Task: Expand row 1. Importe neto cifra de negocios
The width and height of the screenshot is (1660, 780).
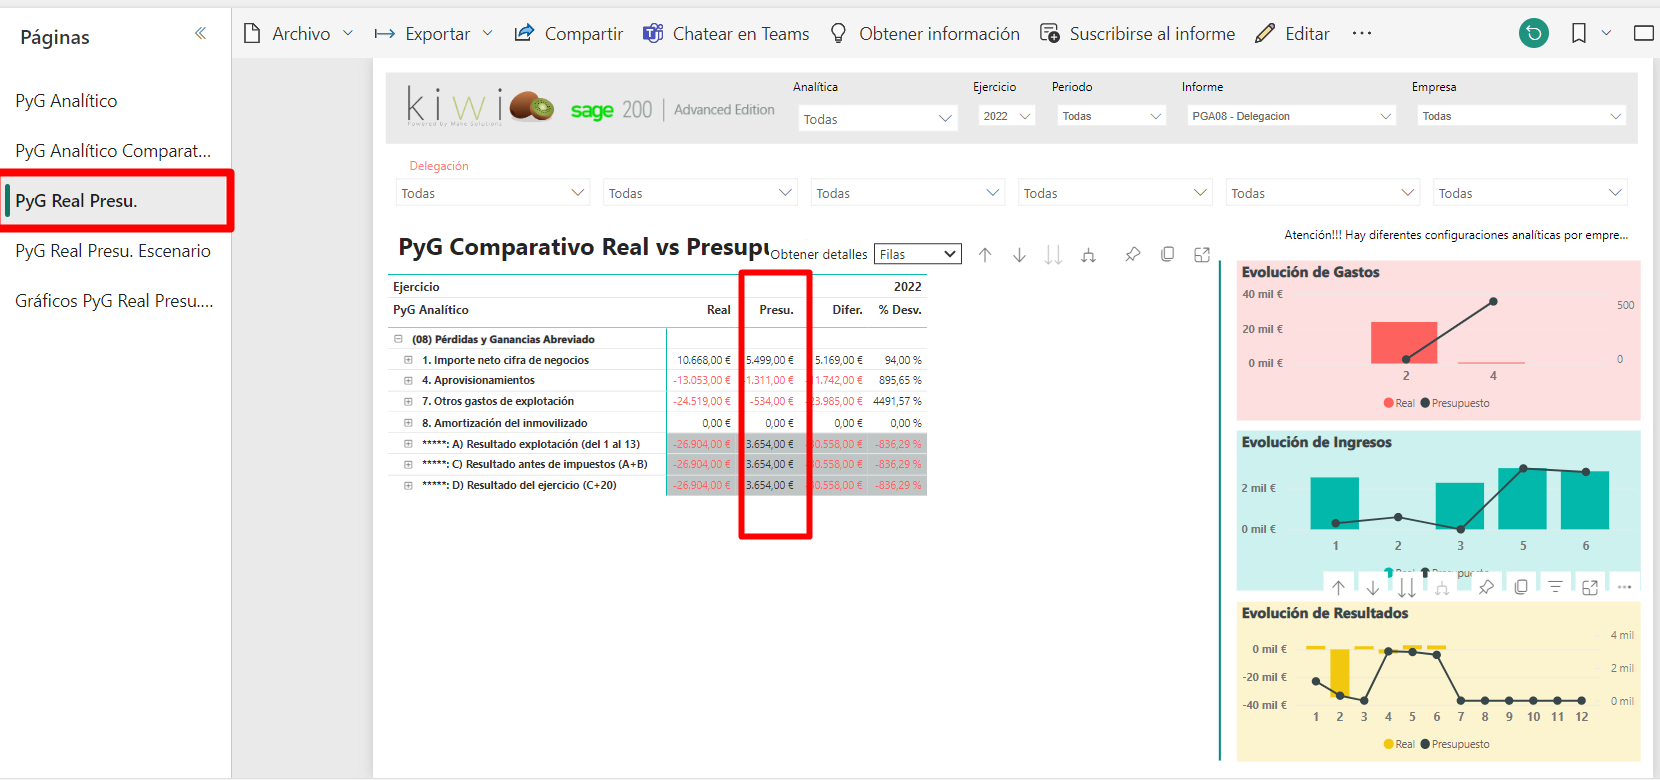Action: pos(408,360)
